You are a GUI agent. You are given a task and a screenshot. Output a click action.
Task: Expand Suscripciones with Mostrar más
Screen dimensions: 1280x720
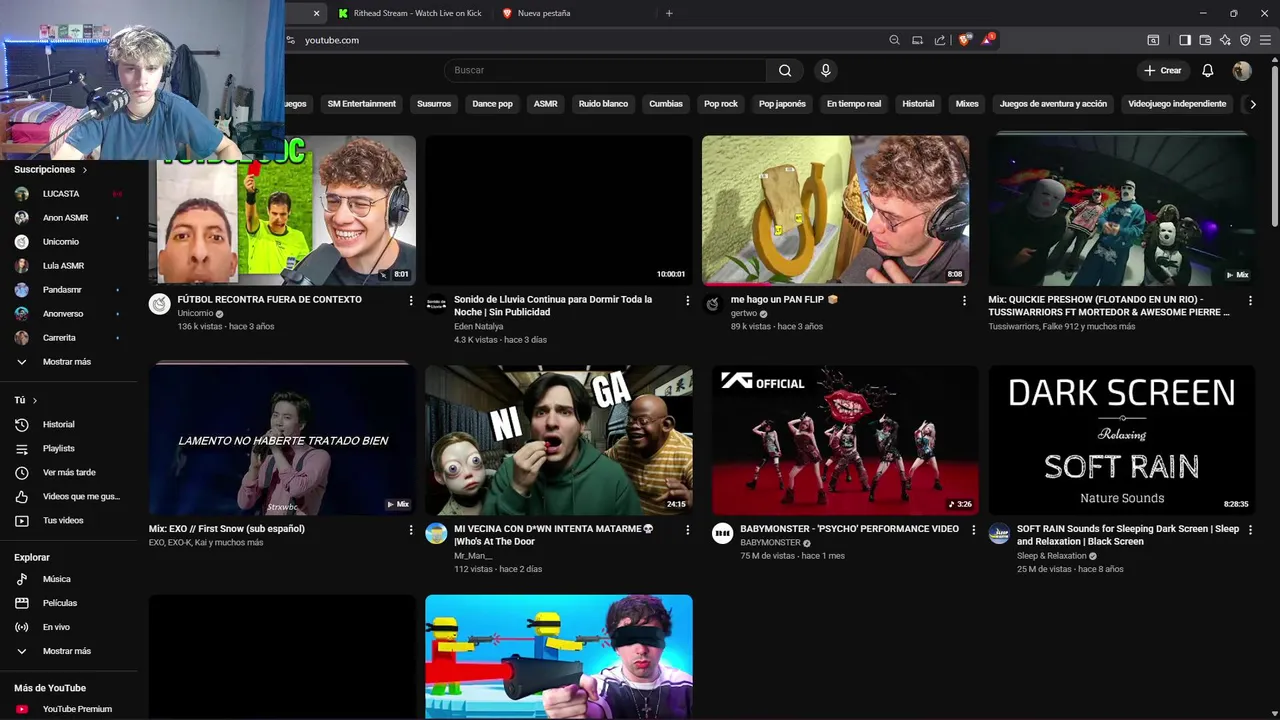click(67, 362)
